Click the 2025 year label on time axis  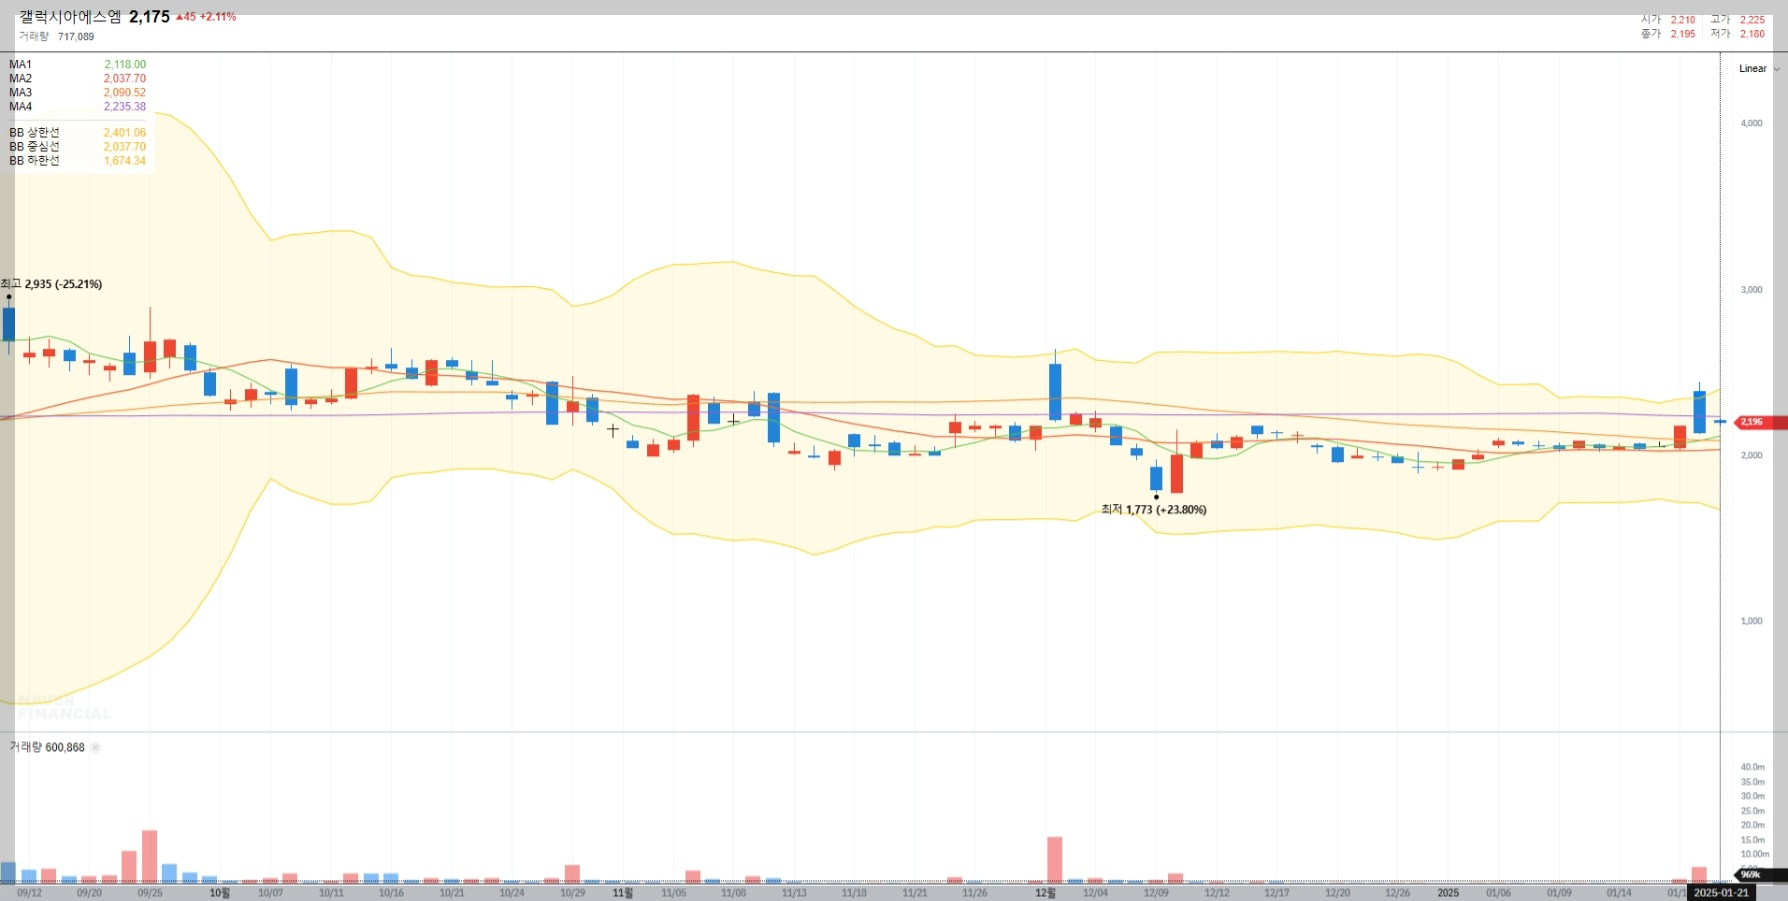(1448, 893)
